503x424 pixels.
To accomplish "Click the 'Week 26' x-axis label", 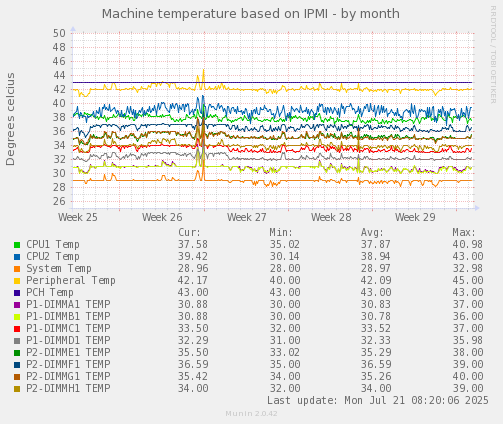I will coord(162,217).
